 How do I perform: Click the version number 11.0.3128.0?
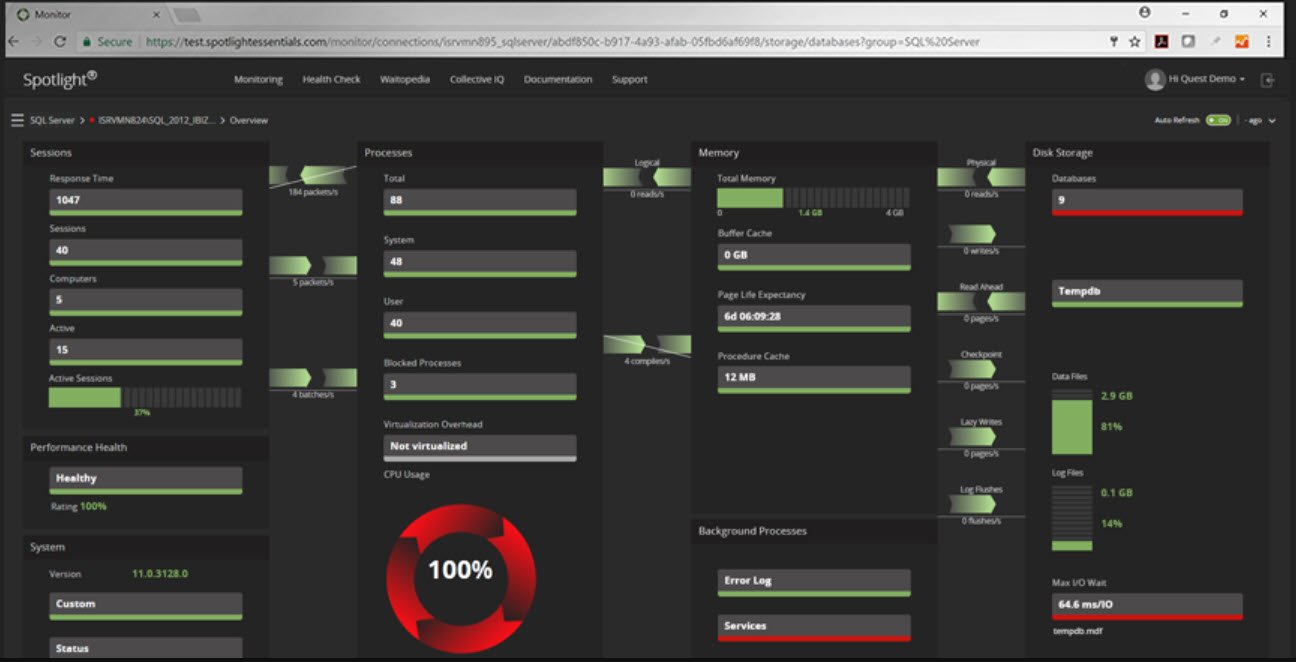(160, 574)
